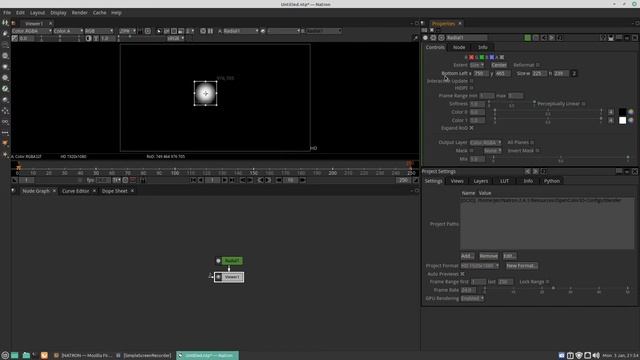This screenshot has width=640, height=360.
Task: Open the Project Format dropdown
Action: point(480,266)
